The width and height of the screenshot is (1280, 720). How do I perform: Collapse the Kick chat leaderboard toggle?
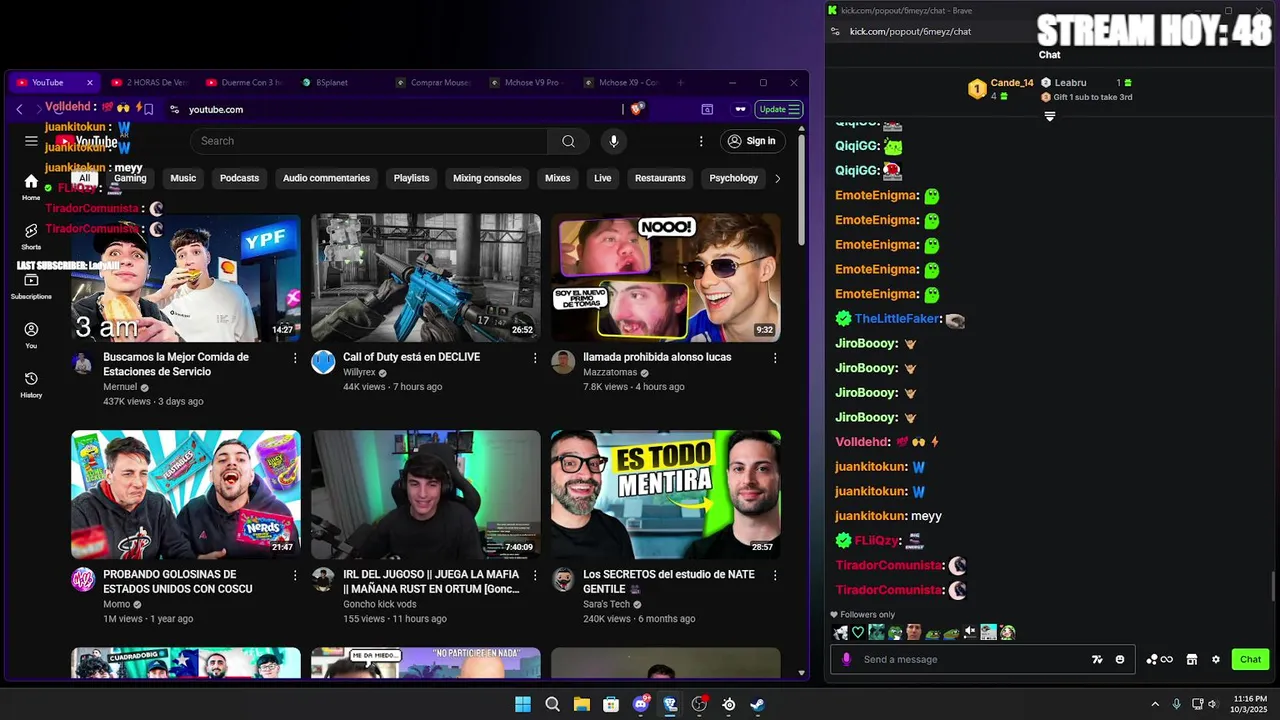pyautogui.click(x=1050, y=116)
